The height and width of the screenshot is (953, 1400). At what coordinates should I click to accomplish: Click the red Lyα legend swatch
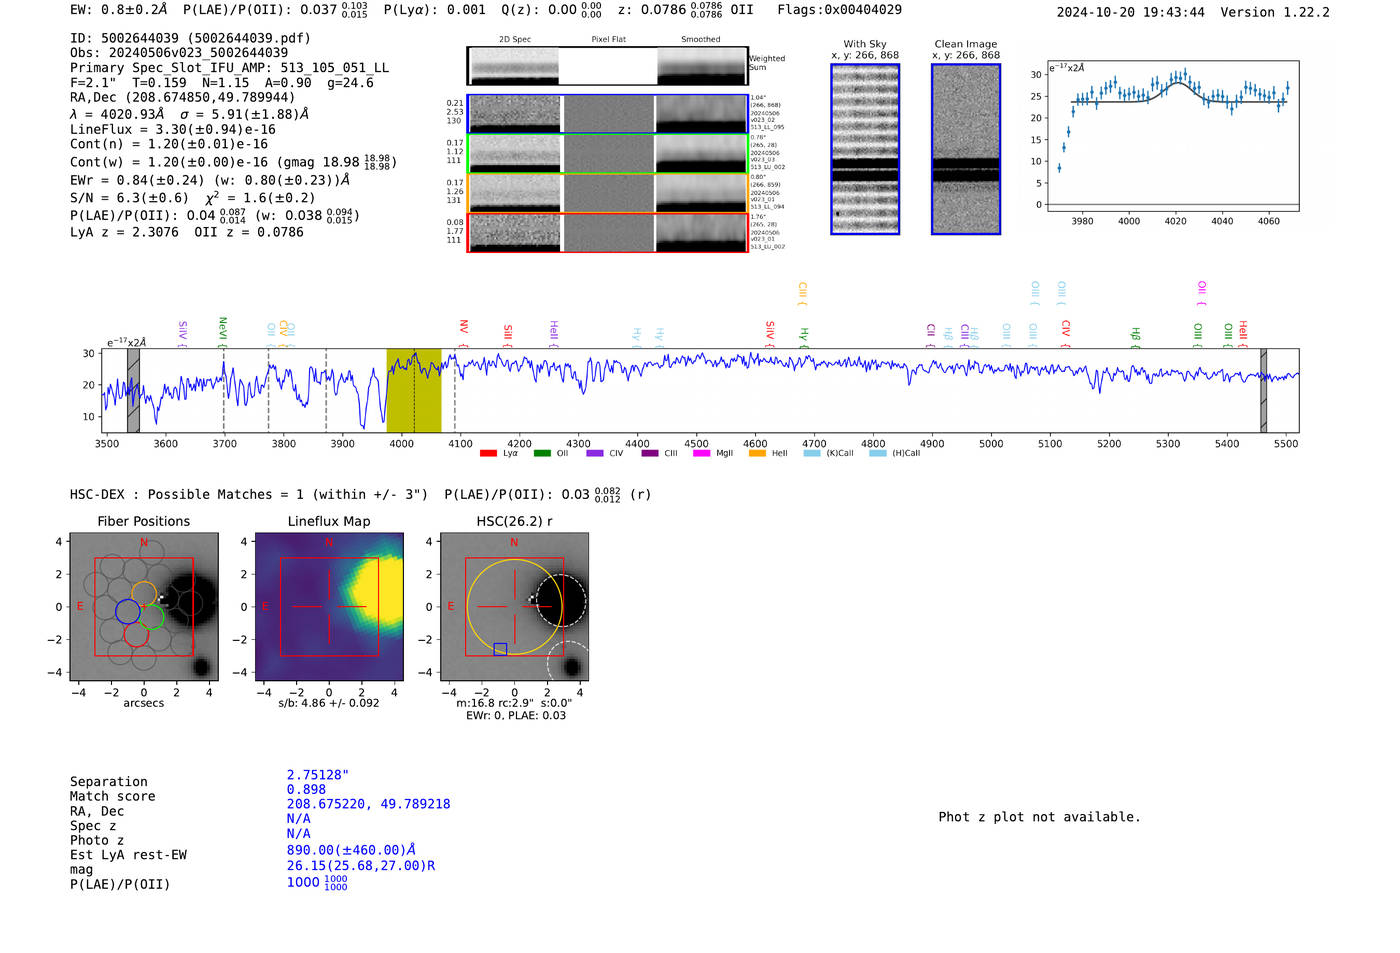488,453
